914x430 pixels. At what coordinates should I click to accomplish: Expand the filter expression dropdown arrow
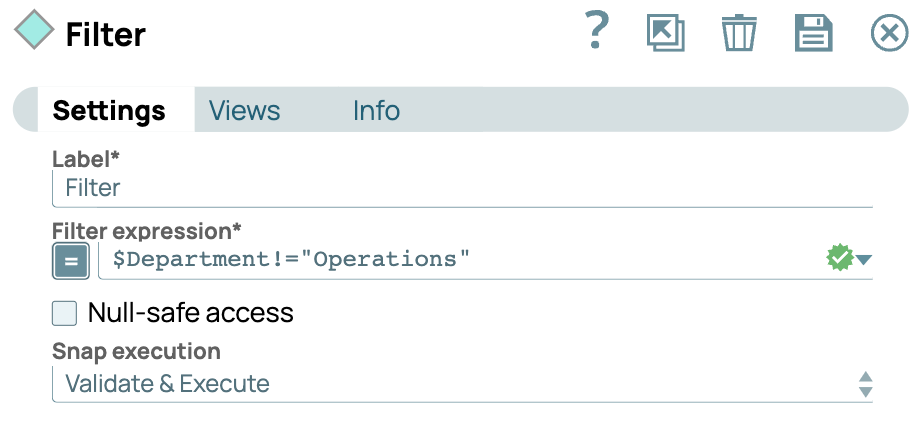[864, 260]
